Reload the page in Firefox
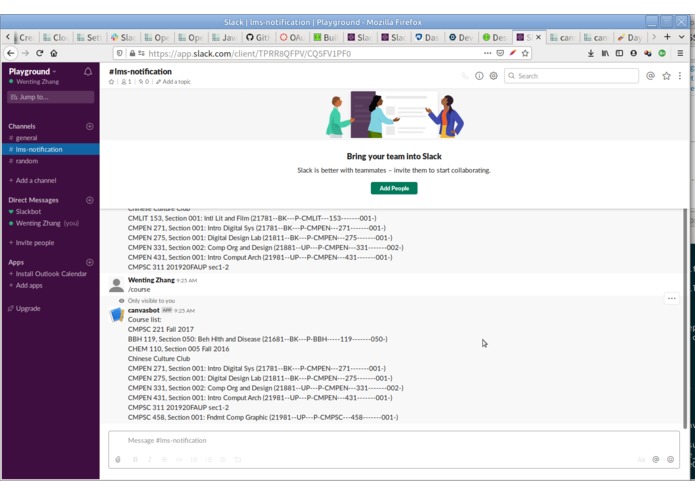Viewport: 695px width, 494px height. [39, 53]
